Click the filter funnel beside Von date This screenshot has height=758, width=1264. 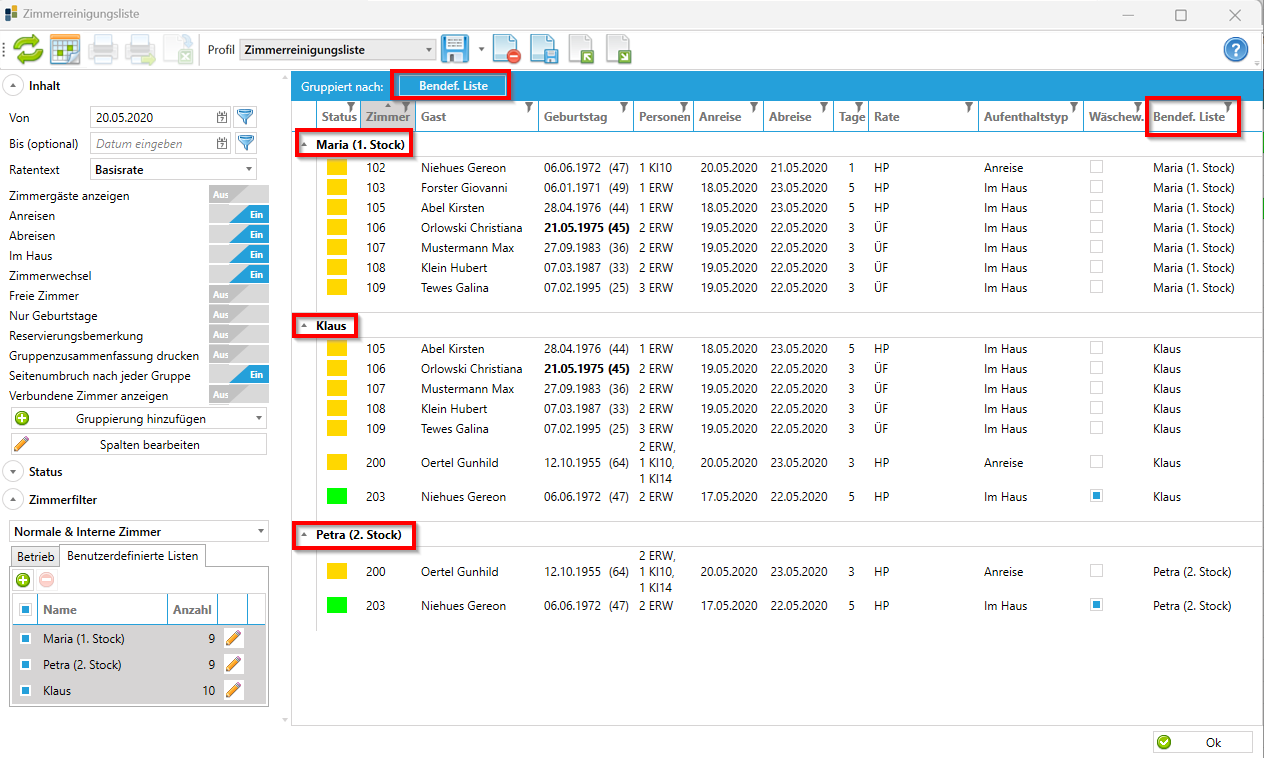(245, 117)
